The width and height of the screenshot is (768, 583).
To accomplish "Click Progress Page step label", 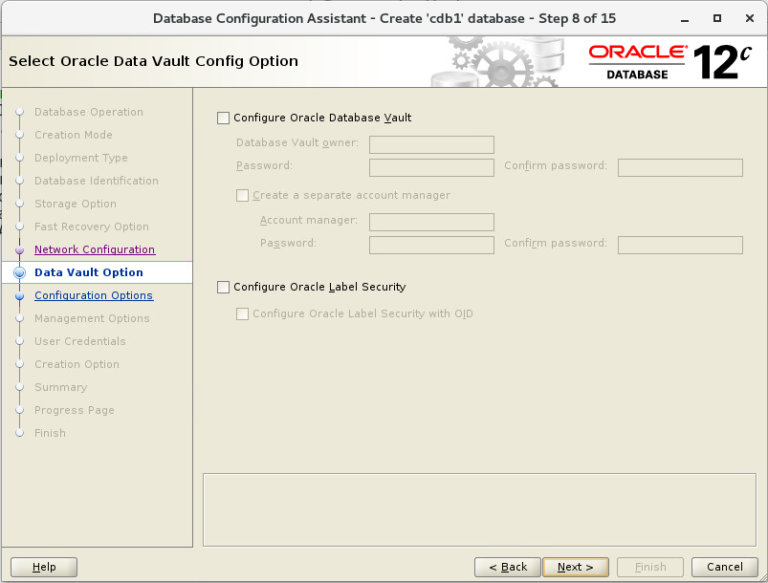I will pyautogui.click(x=74, y=410).
